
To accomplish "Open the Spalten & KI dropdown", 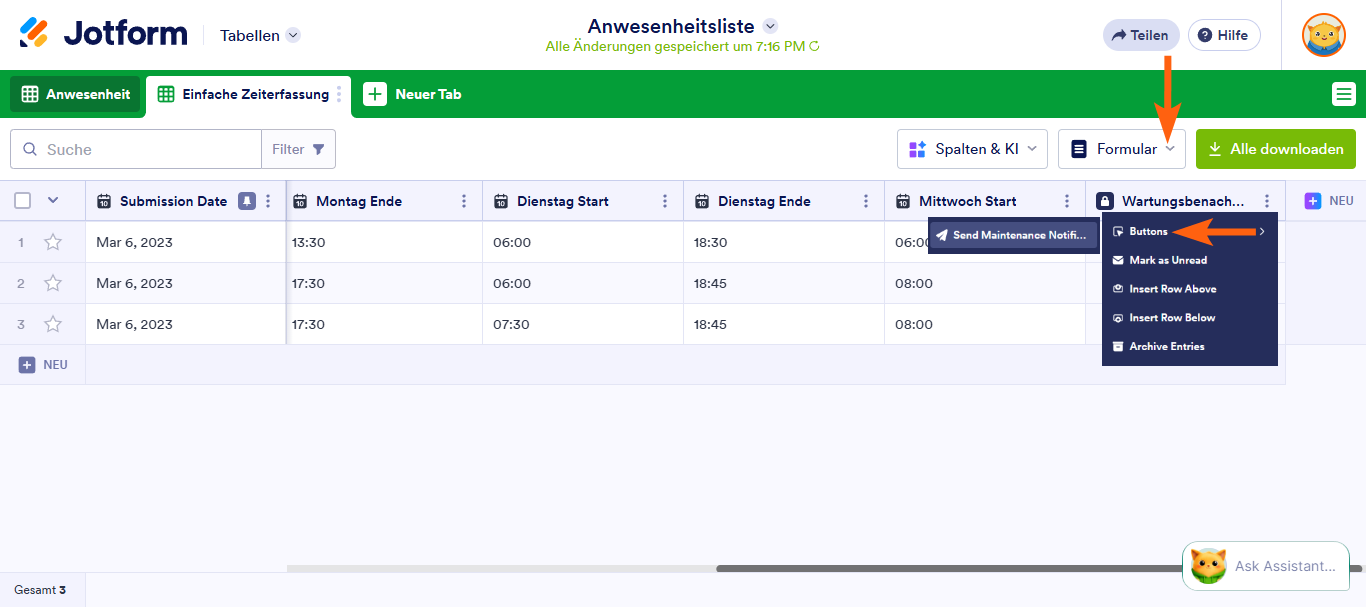I will (972, 149).
